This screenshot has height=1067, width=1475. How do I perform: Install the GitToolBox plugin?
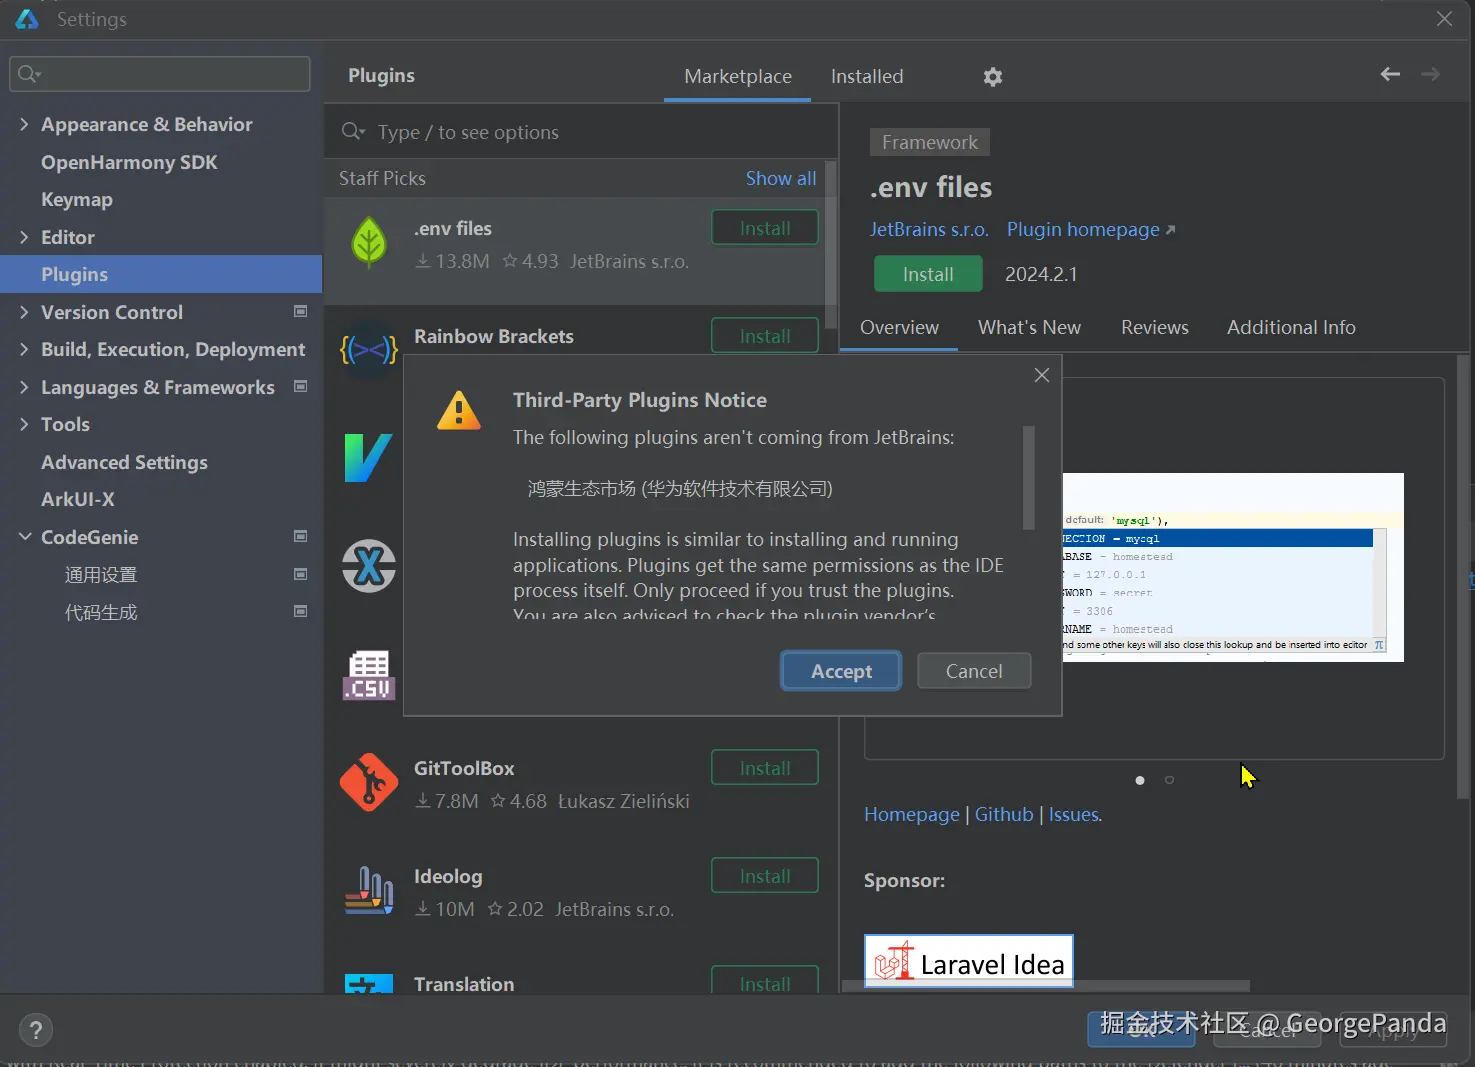point(765,768)
